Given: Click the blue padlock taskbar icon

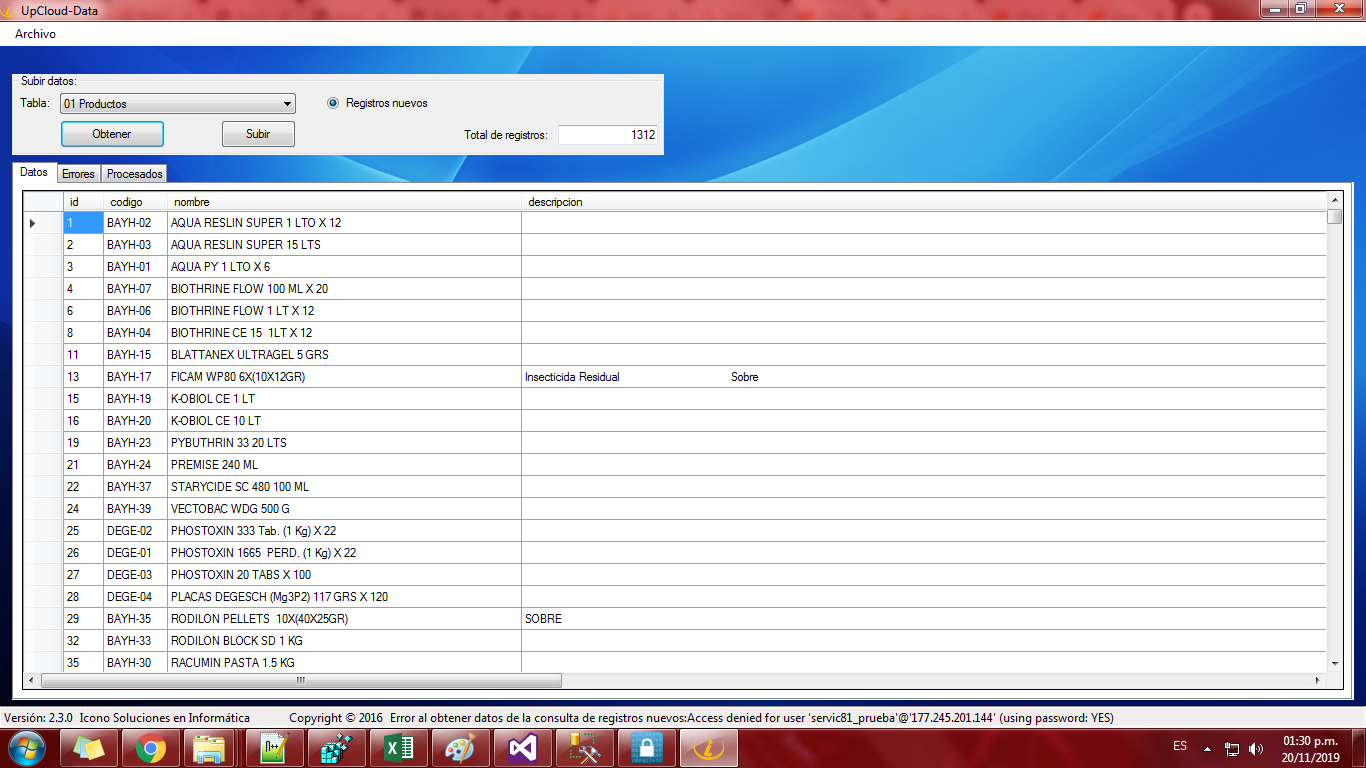Looking at the screenshot, I should tap(647, 748).
